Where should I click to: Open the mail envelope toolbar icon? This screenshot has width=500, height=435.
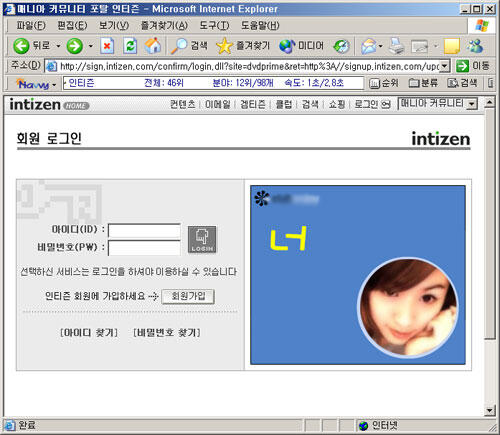coord(369,46)
